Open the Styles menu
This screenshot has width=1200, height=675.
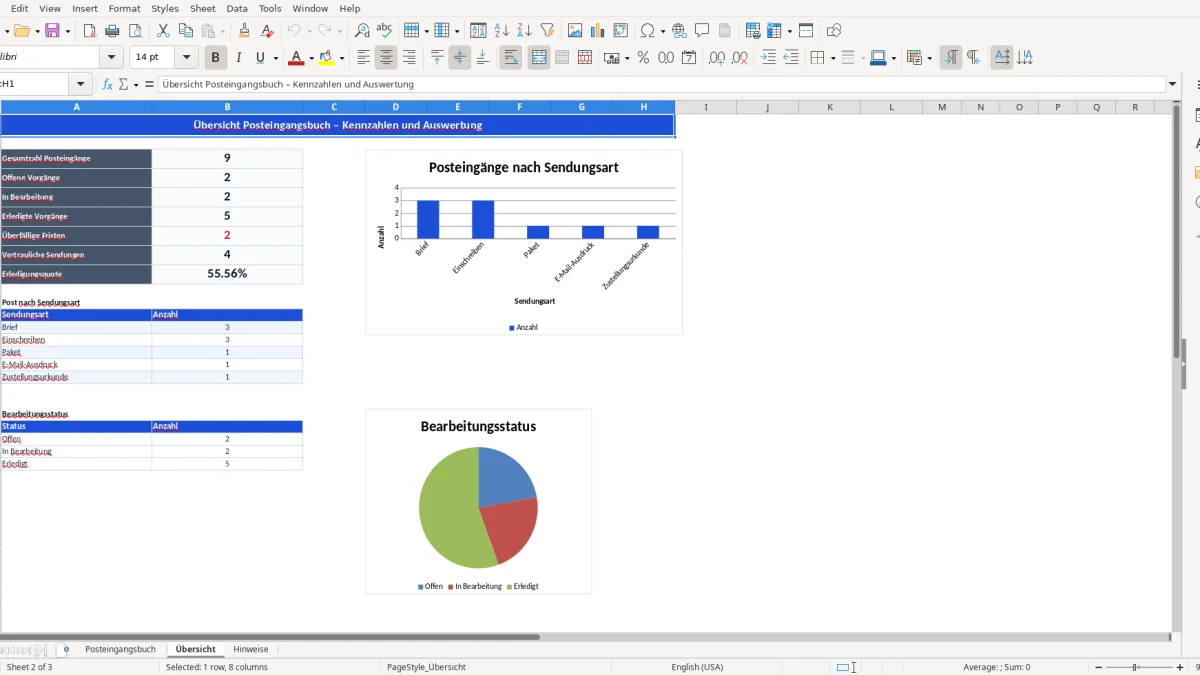pyautogui.click(x=165, y=8)
